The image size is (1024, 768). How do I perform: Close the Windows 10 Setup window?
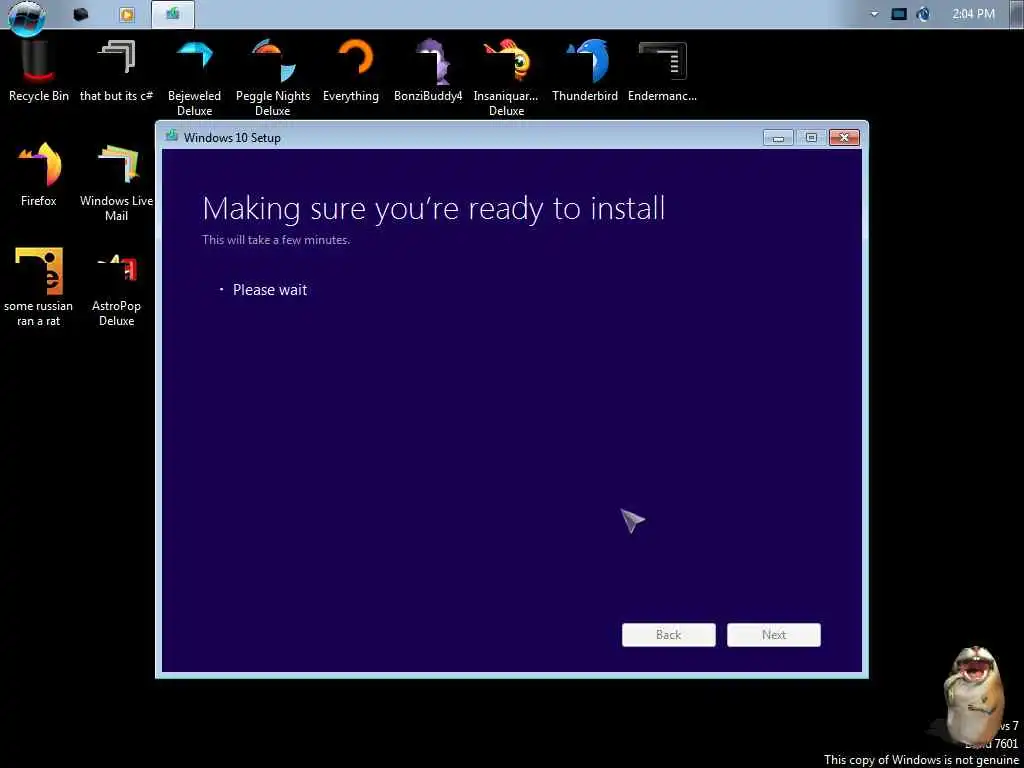point(844,138)
